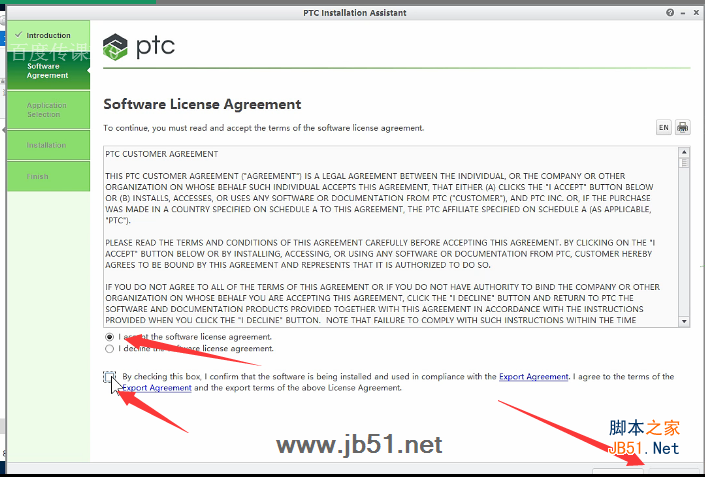This screenshot has height=477, width=705.
Task: Click the license text scrollbar thumb
Action: click(x=684, y=163)
